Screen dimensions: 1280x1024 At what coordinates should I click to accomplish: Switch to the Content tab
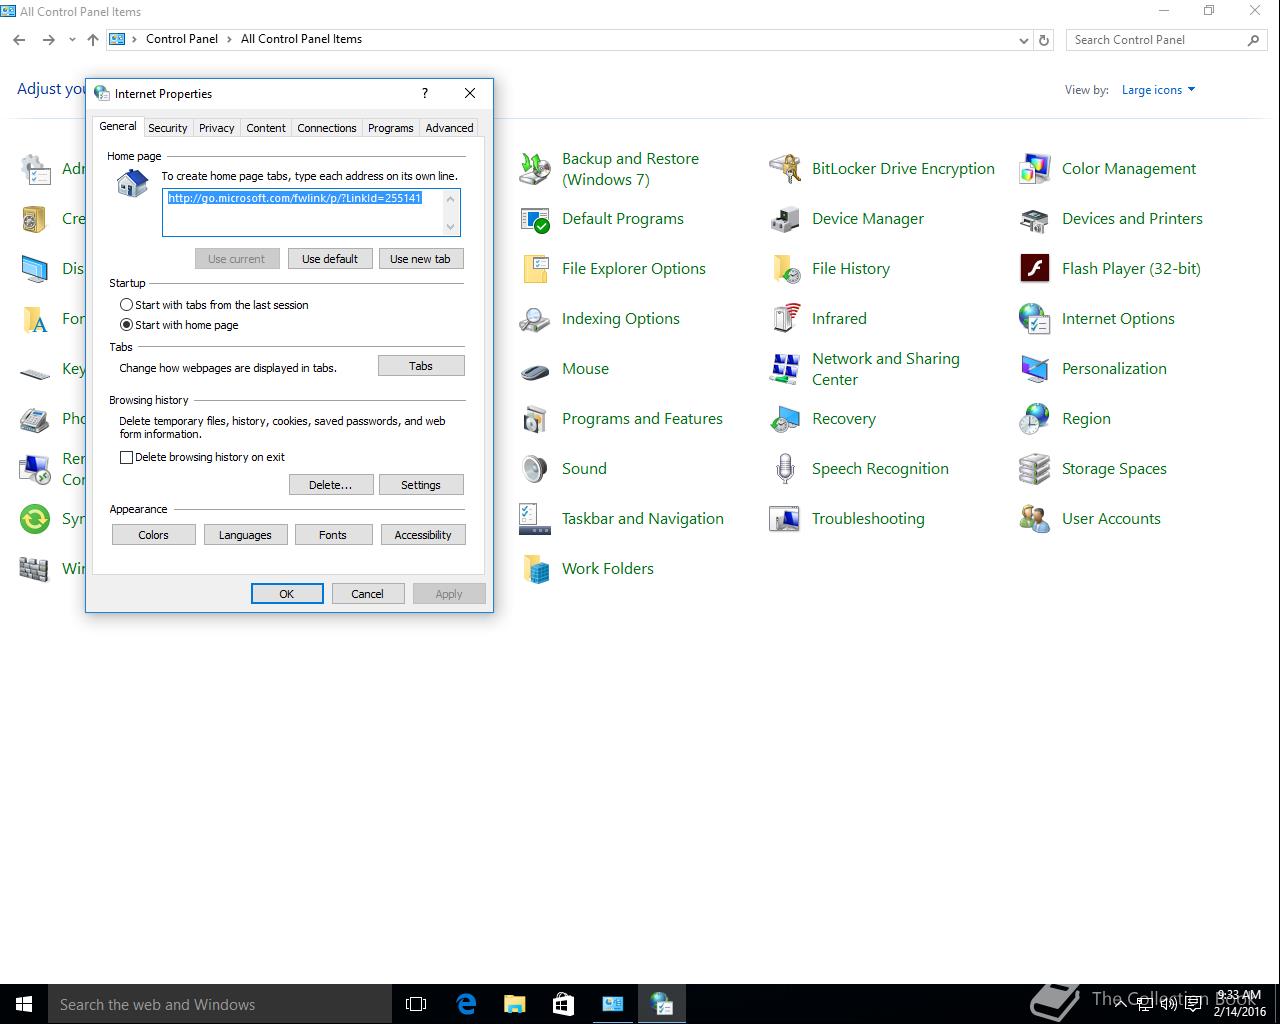(x=266, y=128)
